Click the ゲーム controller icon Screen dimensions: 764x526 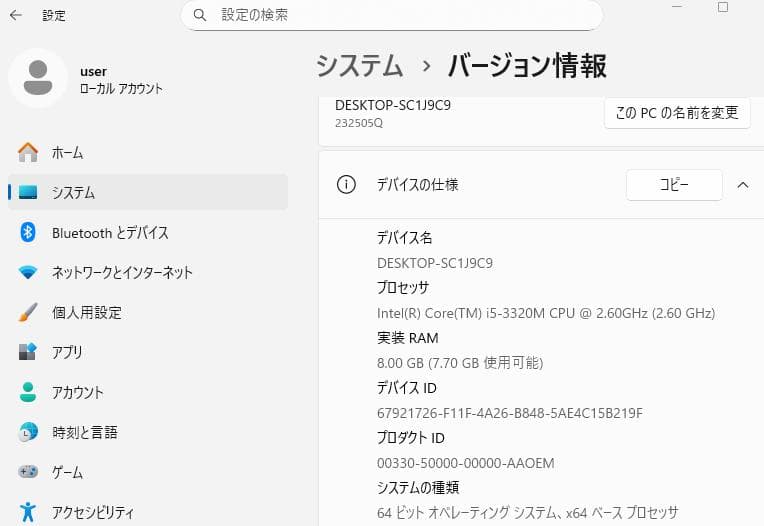click(28, 471)
